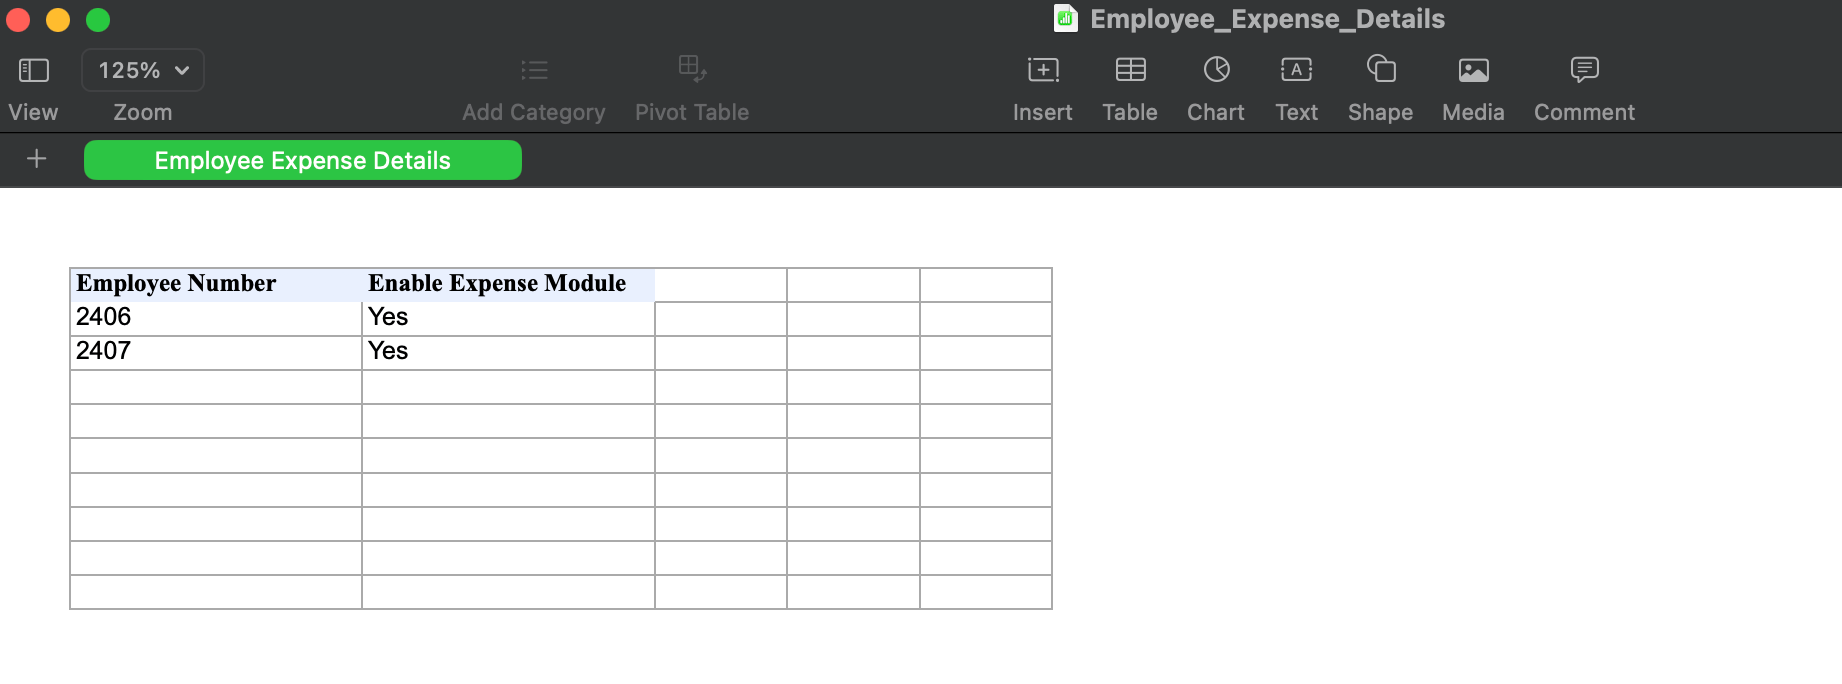Open the Insert menu icon
Screen dimensions: 1842x684
pos(1042,70)
